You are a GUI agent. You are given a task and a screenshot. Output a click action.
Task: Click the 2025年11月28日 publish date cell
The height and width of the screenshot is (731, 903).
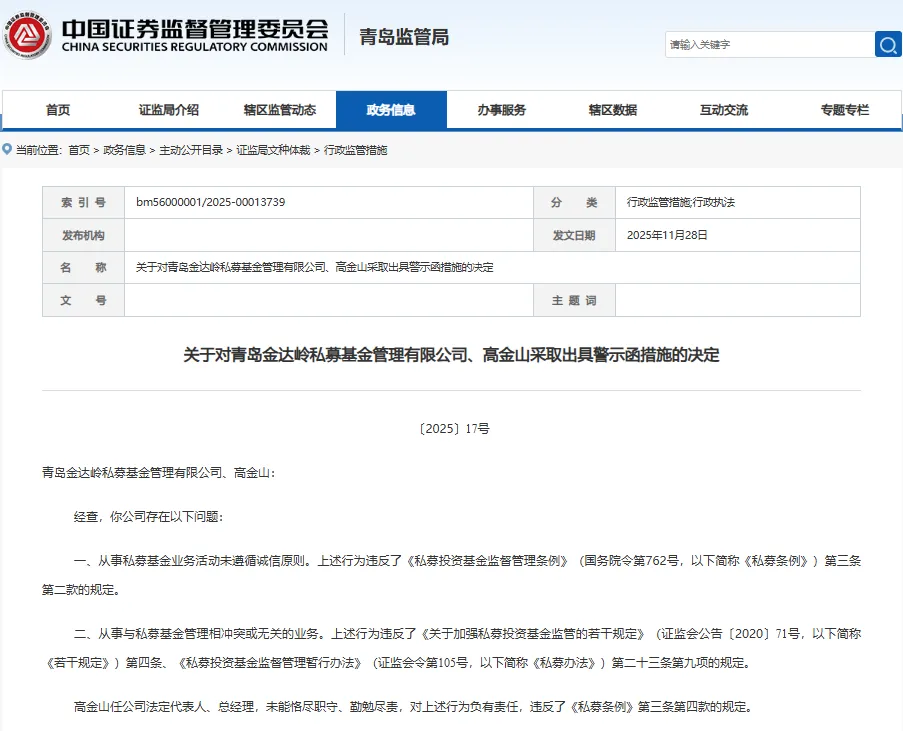pos(666,235)
